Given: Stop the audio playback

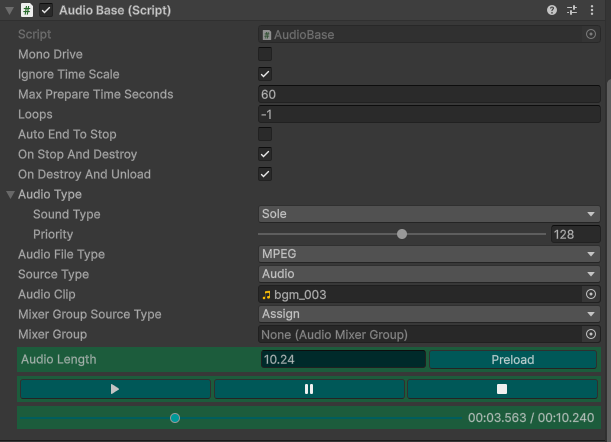Looking at the screenshot, I should pos(502,389).
